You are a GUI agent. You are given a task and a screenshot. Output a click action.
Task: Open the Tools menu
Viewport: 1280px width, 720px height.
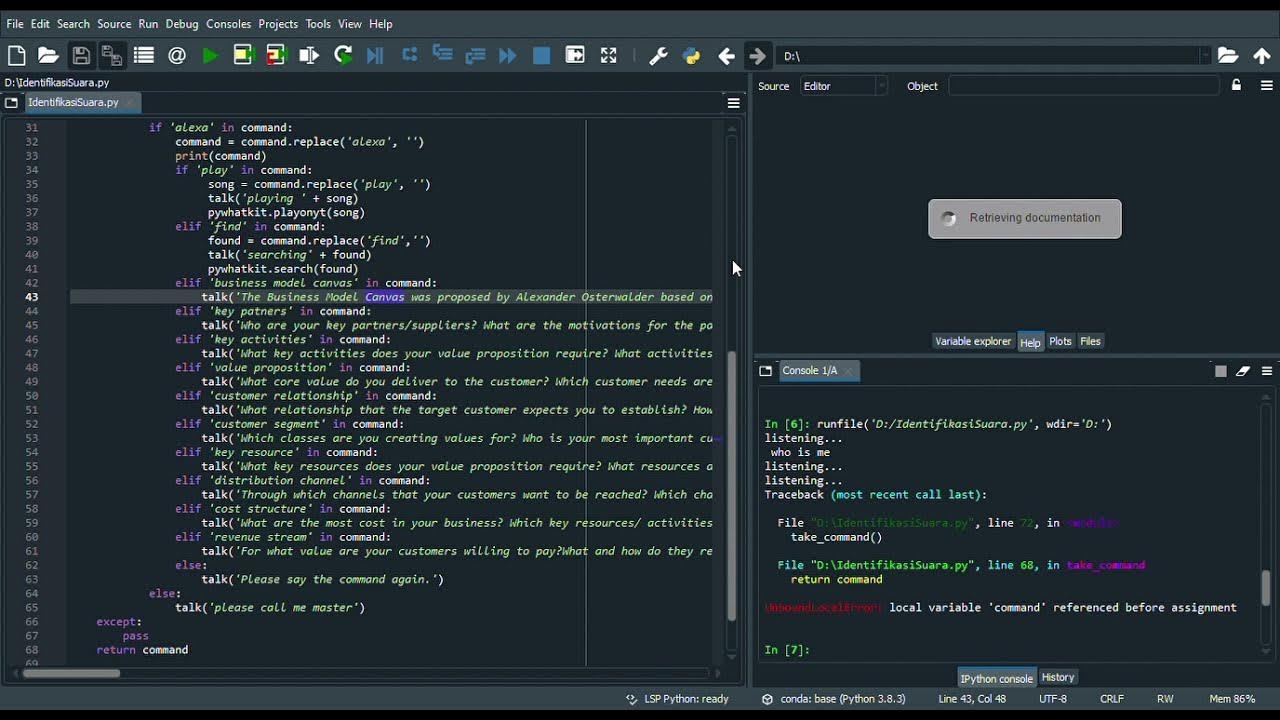pos(318,24)
